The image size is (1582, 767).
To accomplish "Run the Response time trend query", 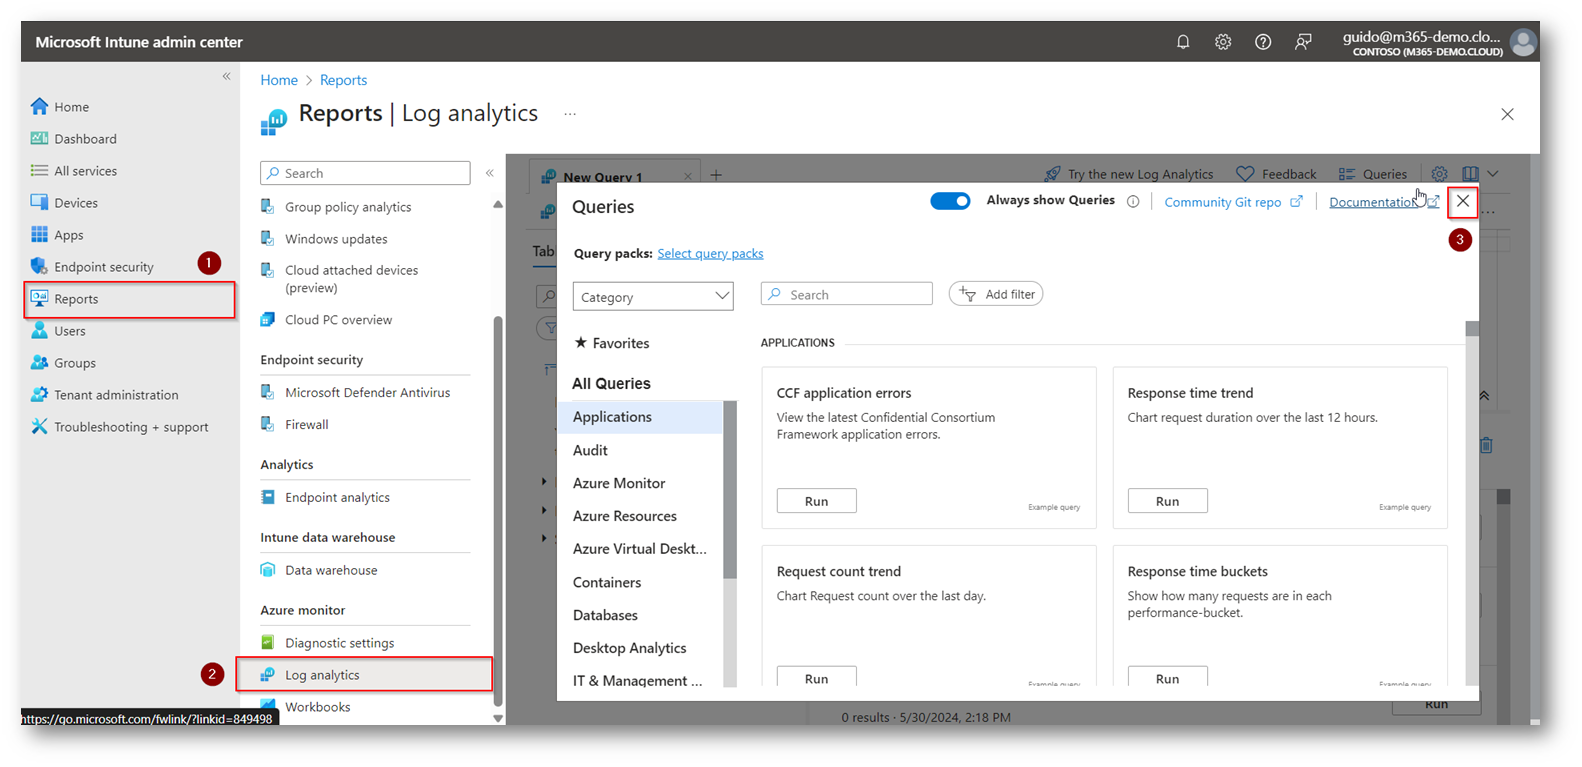I will click(x=1168, y=501).
